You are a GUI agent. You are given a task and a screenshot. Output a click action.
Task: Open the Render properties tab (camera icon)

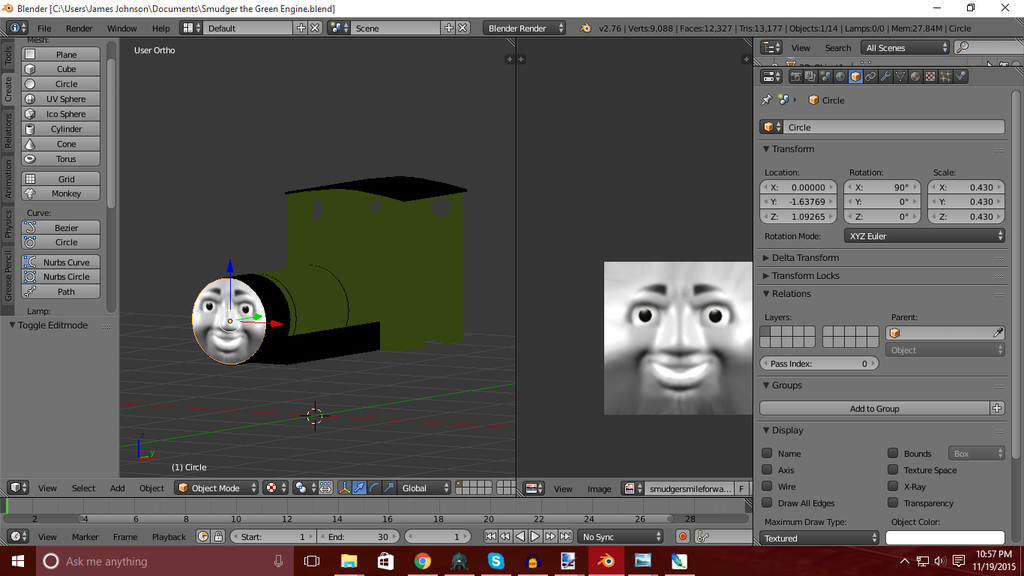click(795, 76)
